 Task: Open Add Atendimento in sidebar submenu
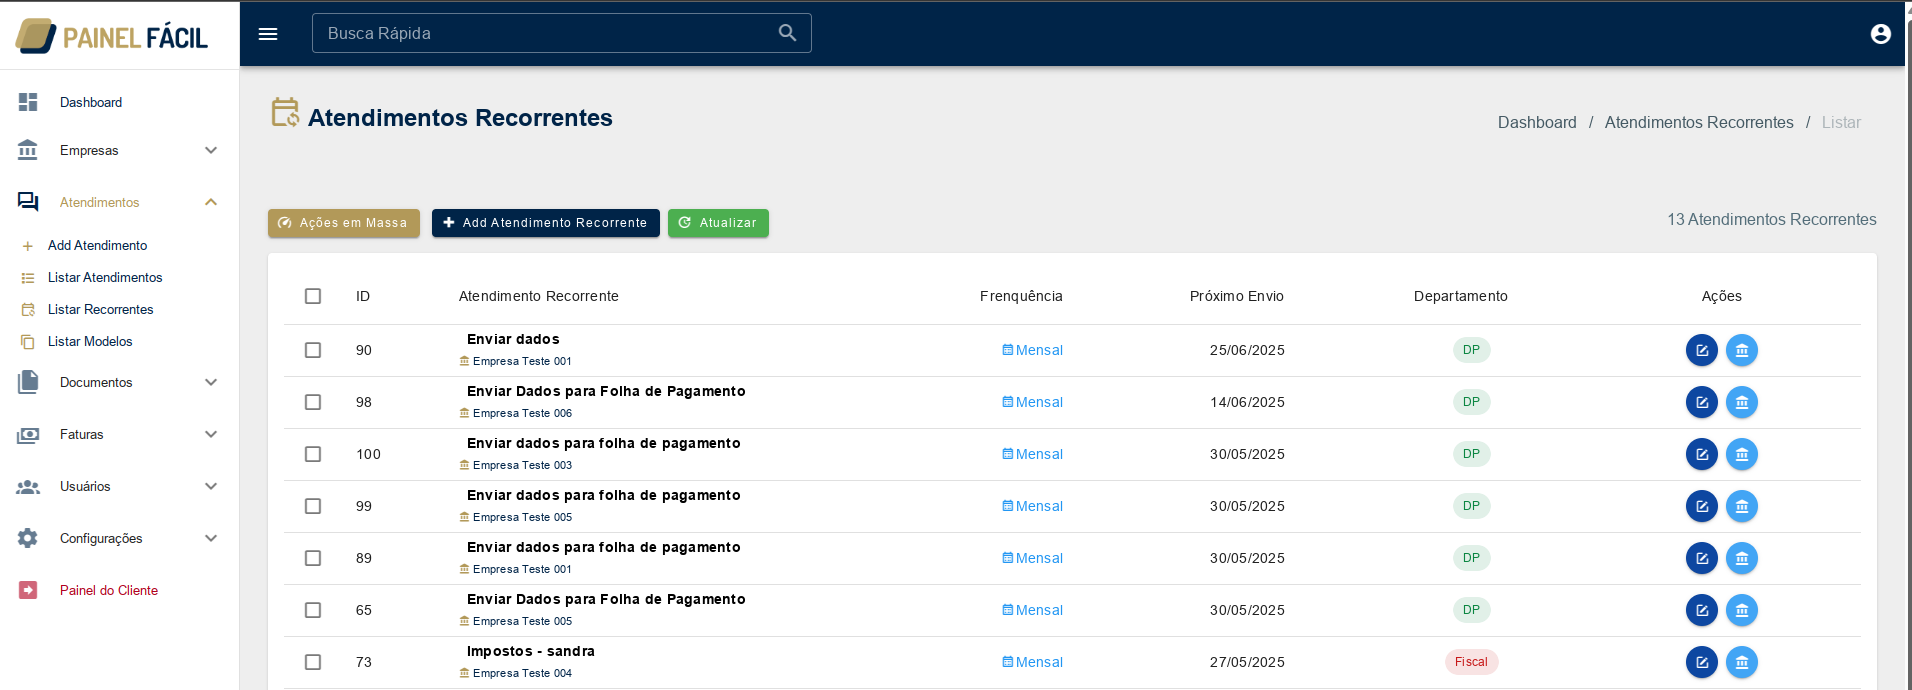tap(97, 245)
